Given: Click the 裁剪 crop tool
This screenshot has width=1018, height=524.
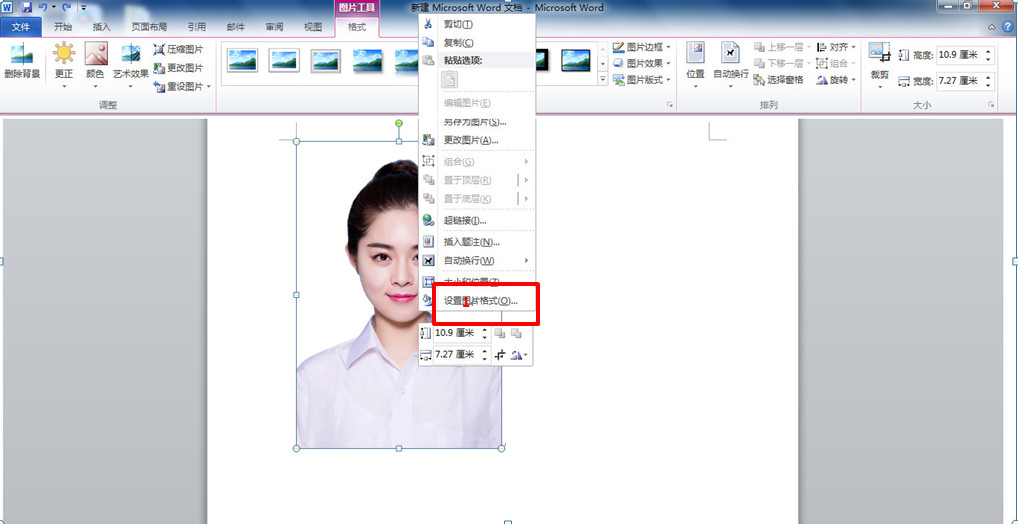Looking at the screenshot, I should [880, 65].
